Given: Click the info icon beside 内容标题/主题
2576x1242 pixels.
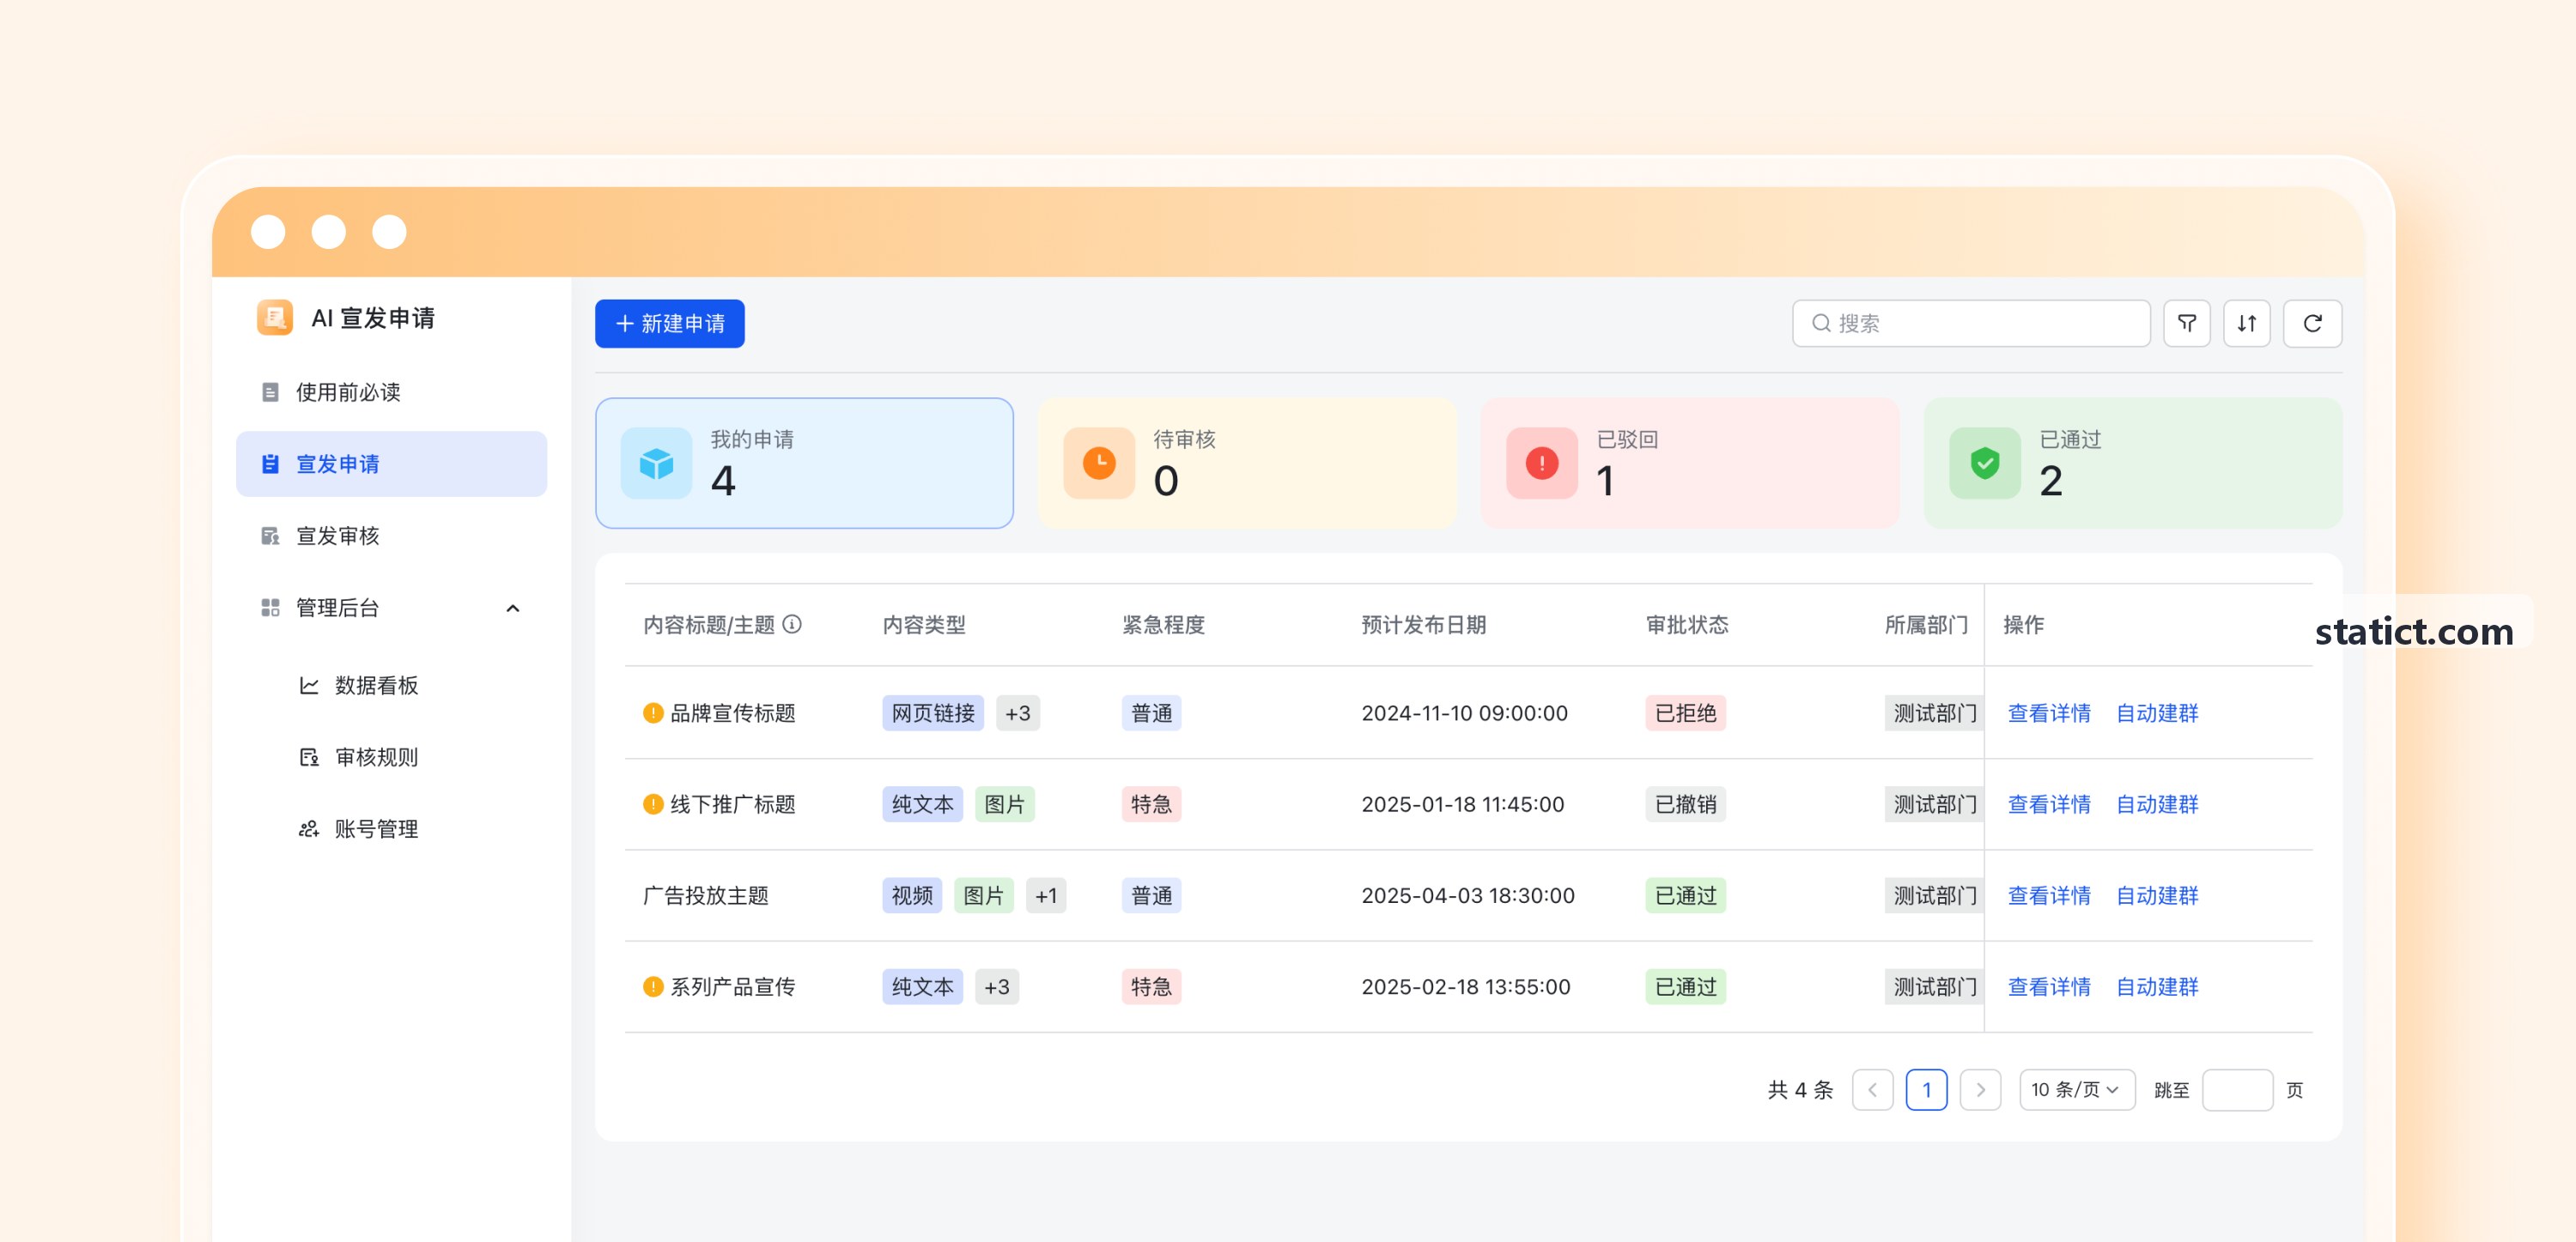Looking at the screenshot, I should [x=792, y=624].
